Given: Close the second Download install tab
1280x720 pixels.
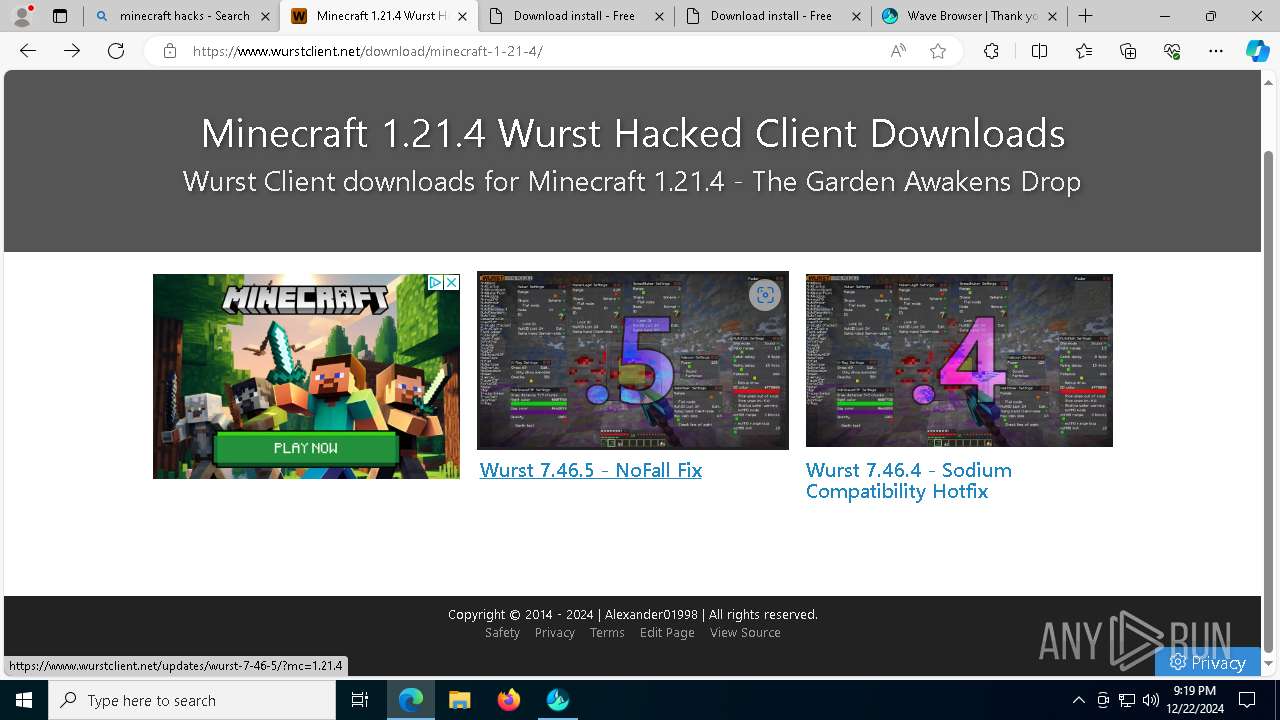Looking at the screenshot, I should [x=856, y=16].
